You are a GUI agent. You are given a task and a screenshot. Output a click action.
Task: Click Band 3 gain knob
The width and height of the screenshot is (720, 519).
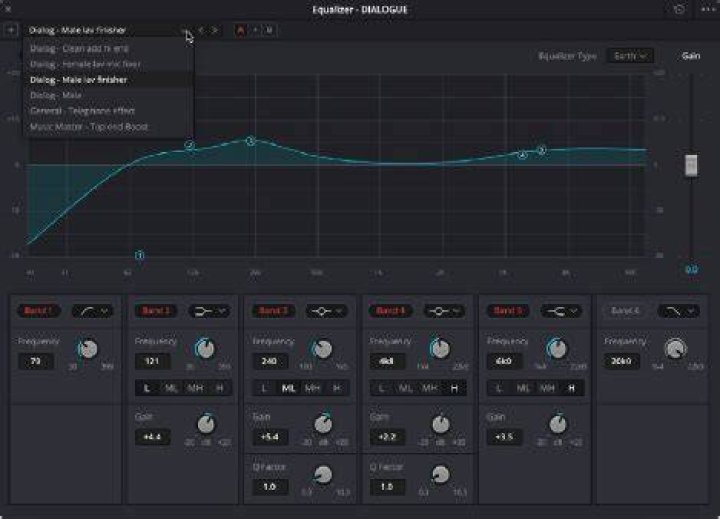(x=323, y=424)
